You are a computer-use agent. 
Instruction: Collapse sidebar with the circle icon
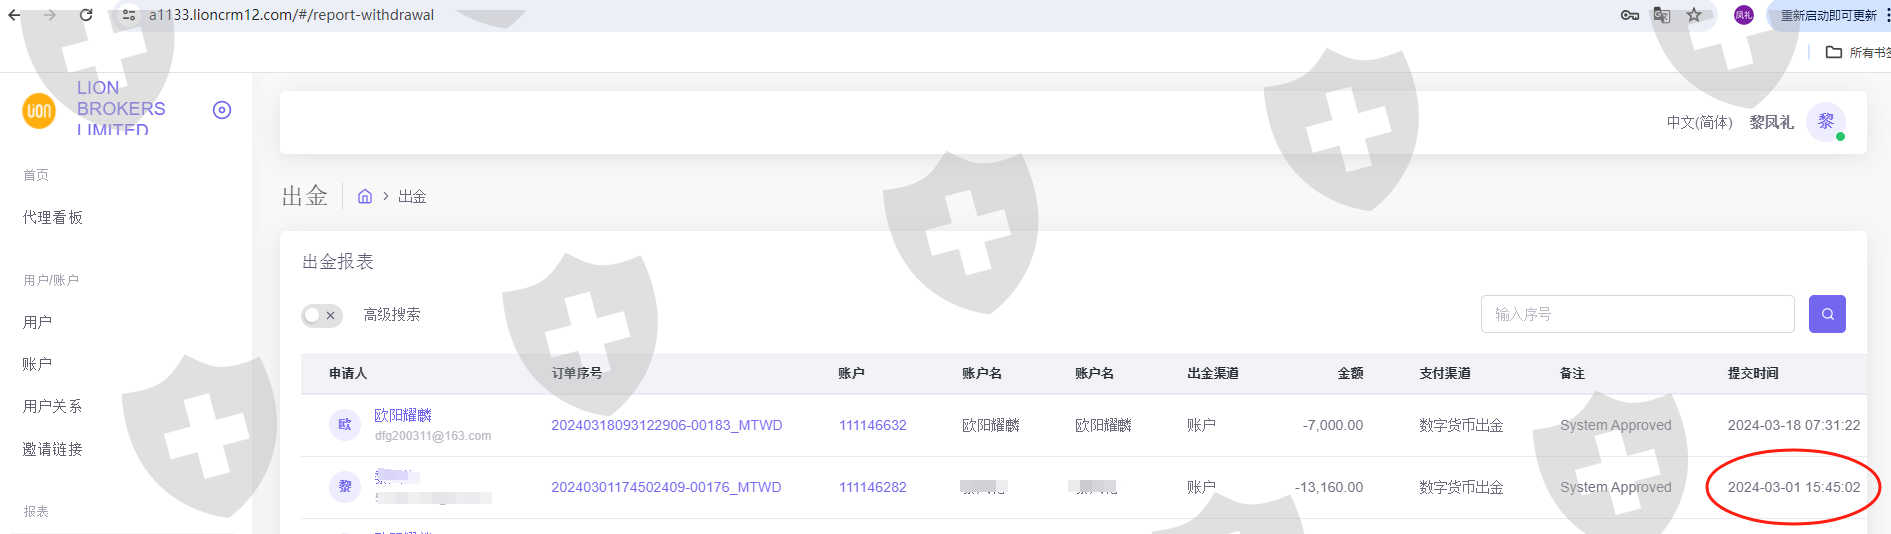[x=222, y=110]
